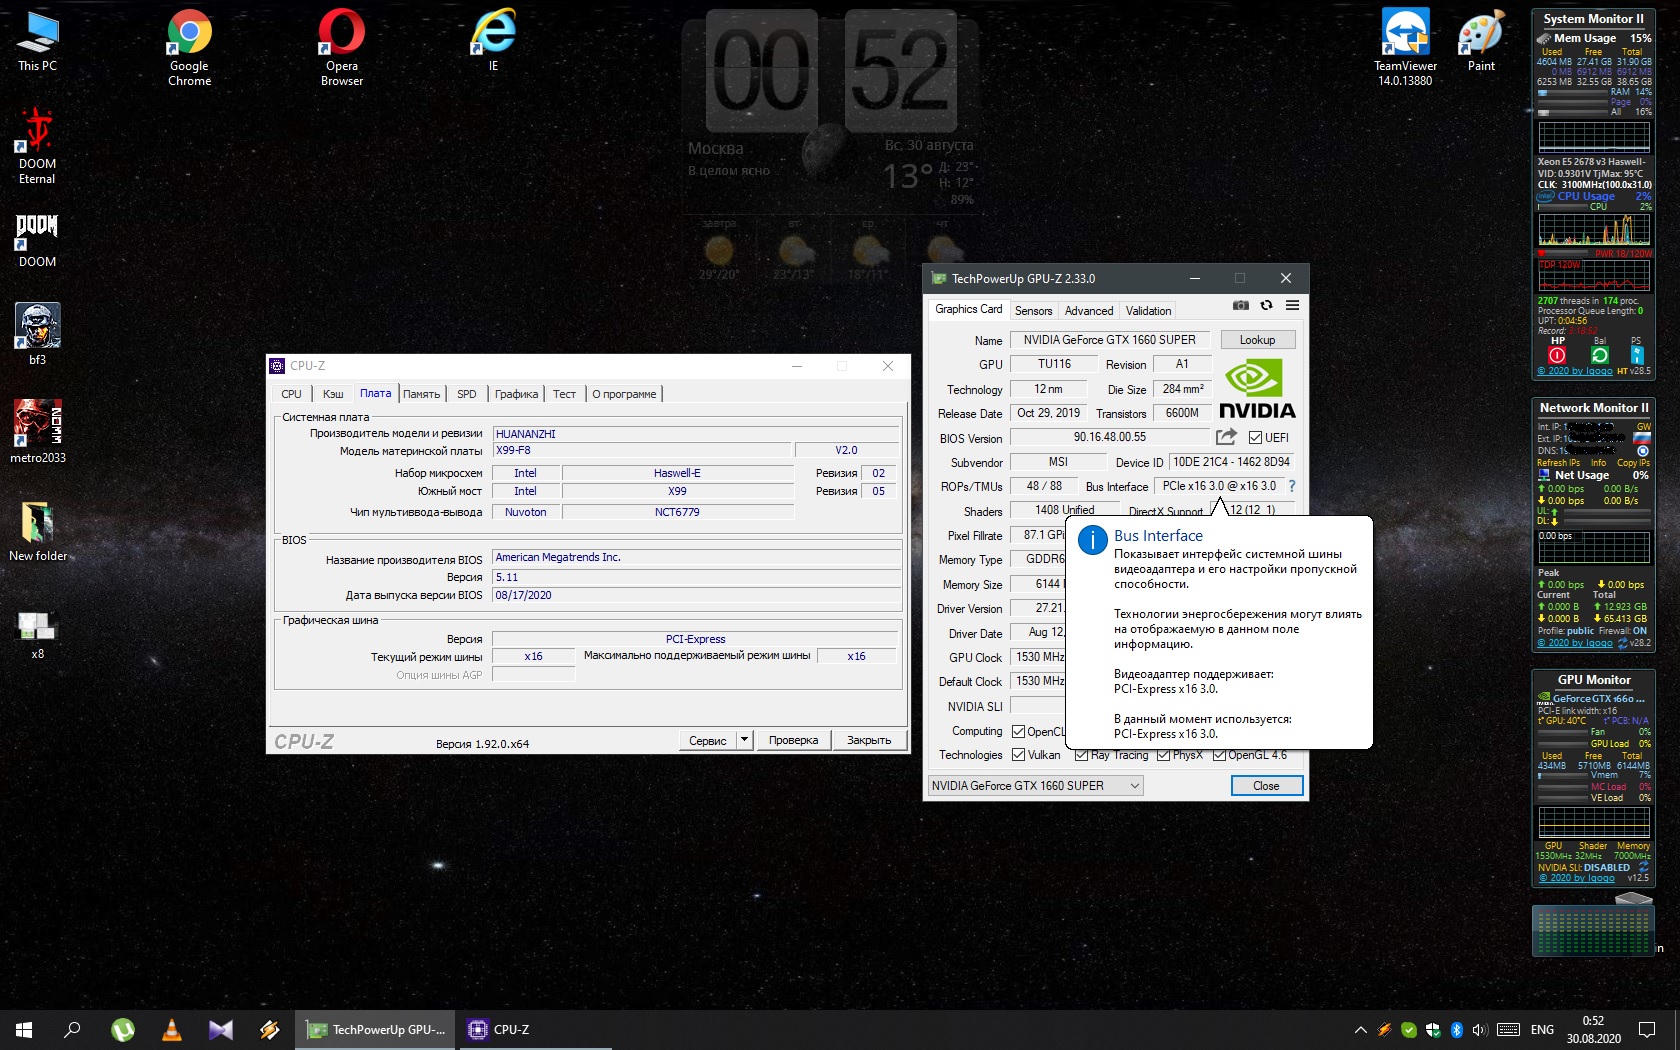Viewport: 1680px width, 1050px height.
Task: Expand the Сервис dropdown arrow in CPU-Z
Action: click(743, 740)
